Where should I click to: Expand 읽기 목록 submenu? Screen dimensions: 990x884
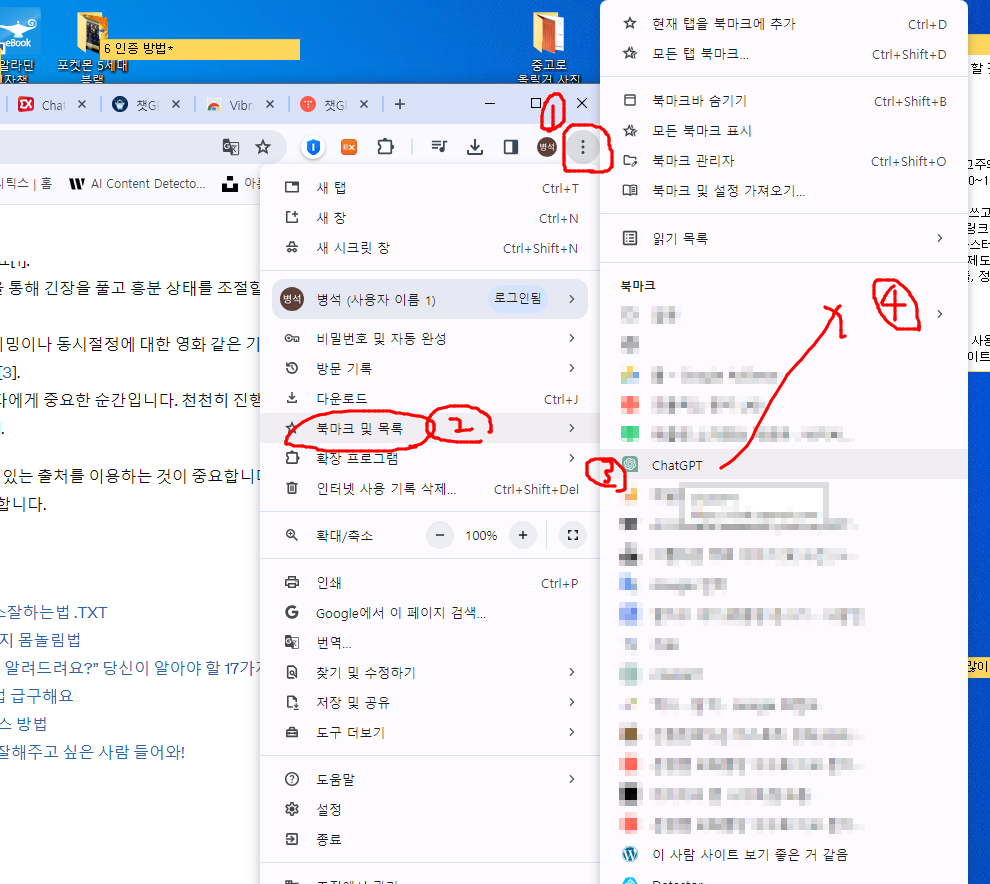pos(784,238)
